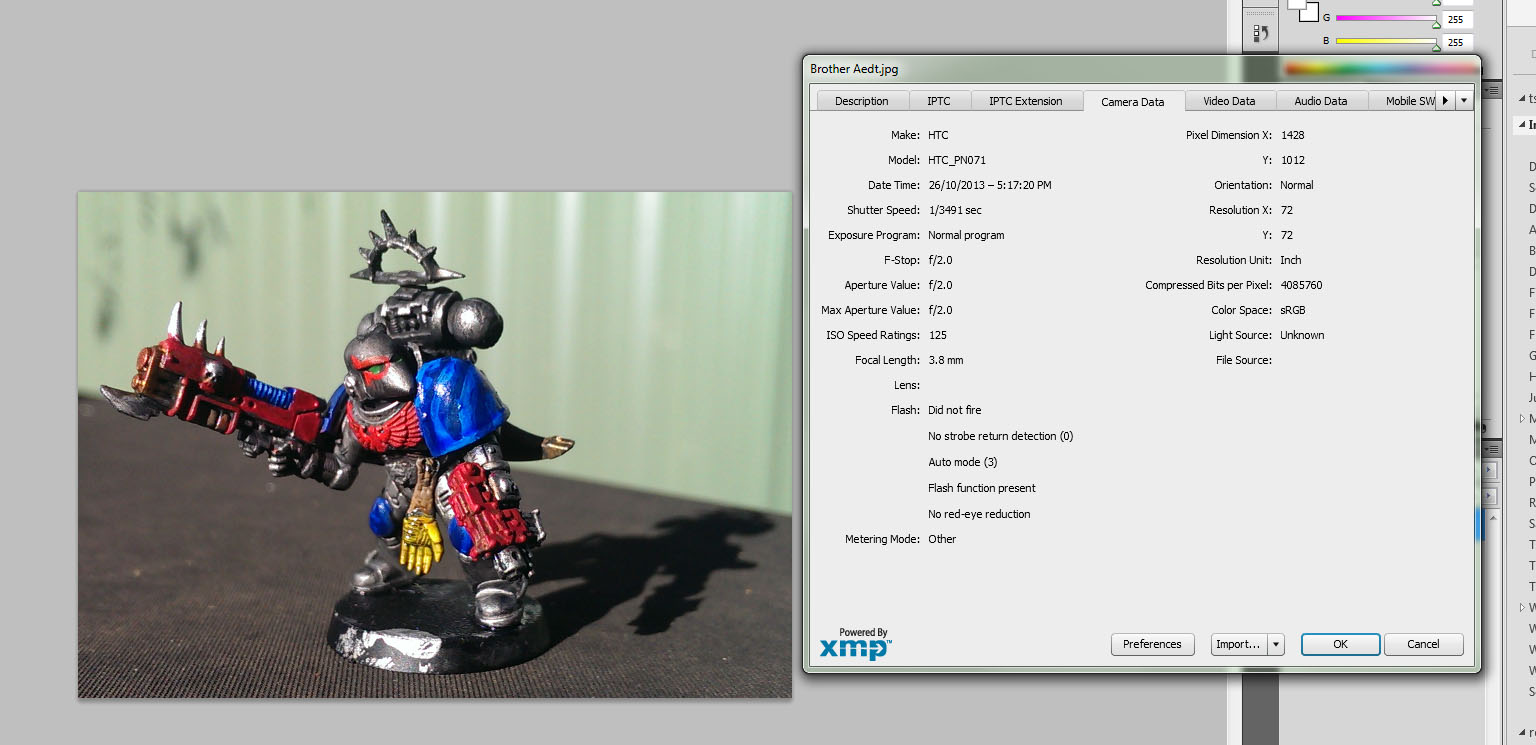1536x745 pixels.
Task: Open the tab list dropdown arrow
Action: click(1464, 100)
